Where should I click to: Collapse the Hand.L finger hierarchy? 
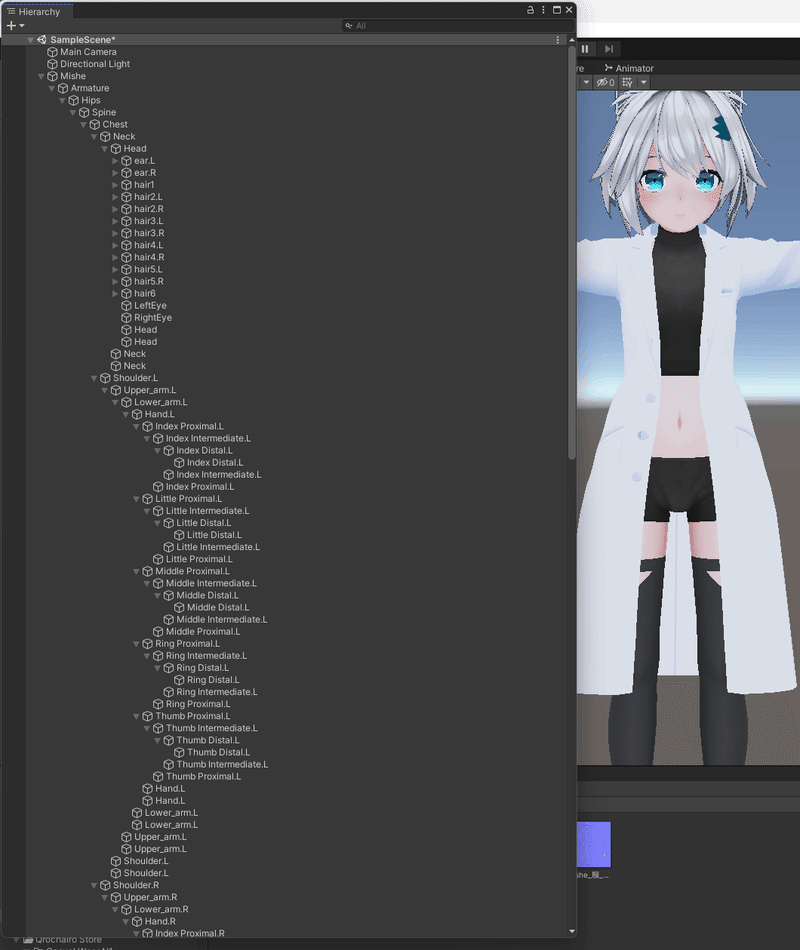[x=125, y=414]
